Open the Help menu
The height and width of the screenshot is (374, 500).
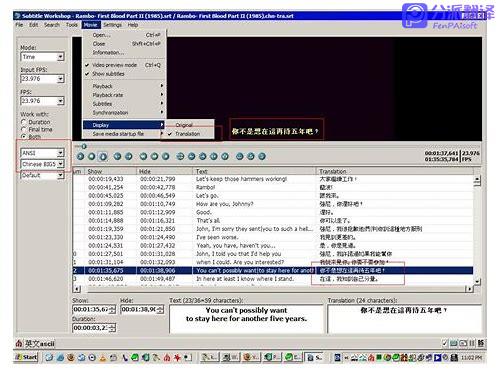[x=133, y=25]
